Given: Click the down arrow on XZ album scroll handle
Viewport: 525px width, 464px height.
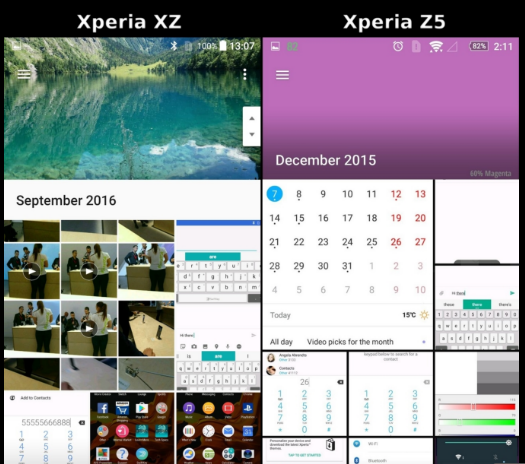Looking at the screenshot, I should (252, 134).
